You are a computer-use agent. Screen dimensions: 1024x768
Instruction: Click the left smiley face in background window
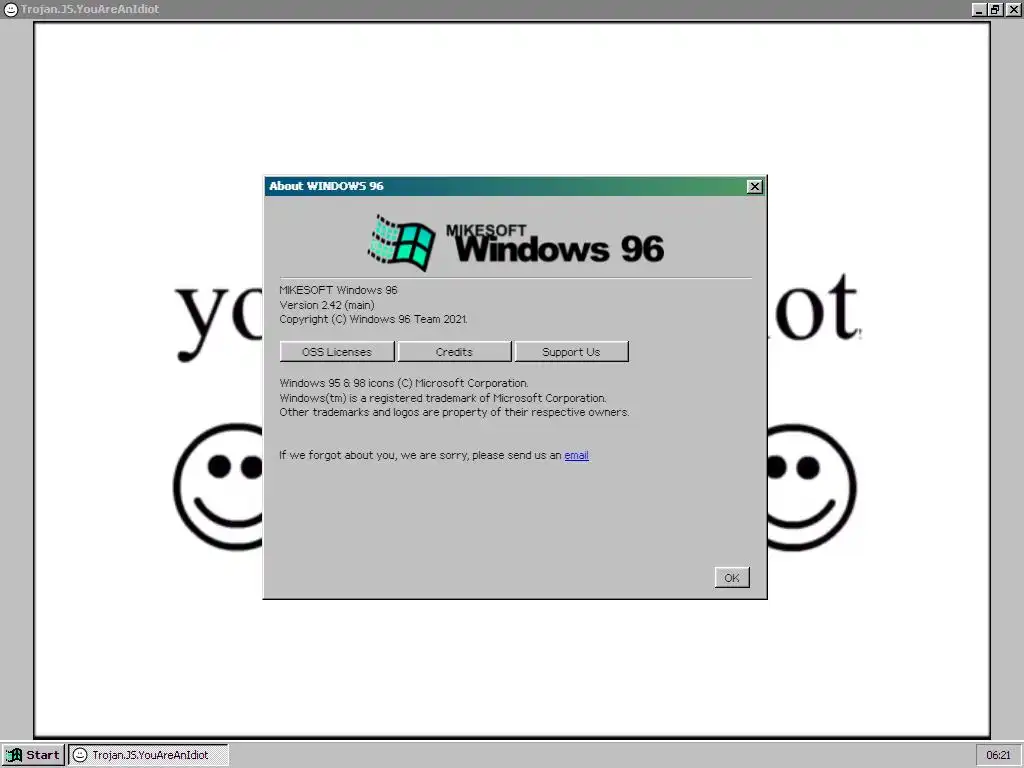[218, 487]
